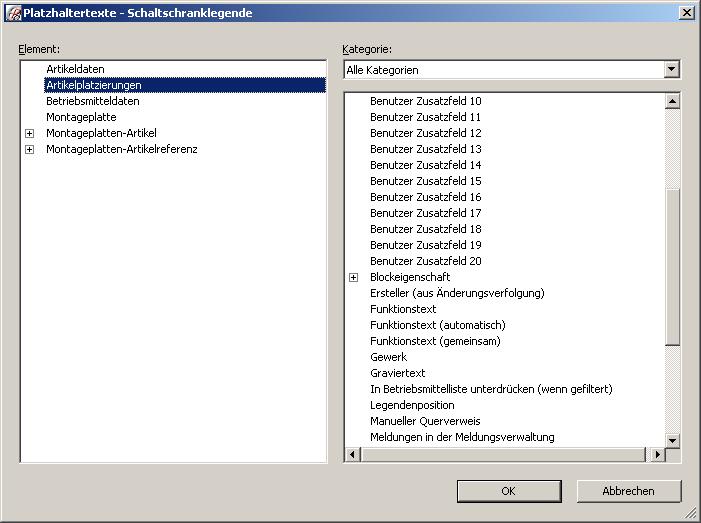Select Ersteller (aus Änderungsverfolgung)

(x=457, y=293)
